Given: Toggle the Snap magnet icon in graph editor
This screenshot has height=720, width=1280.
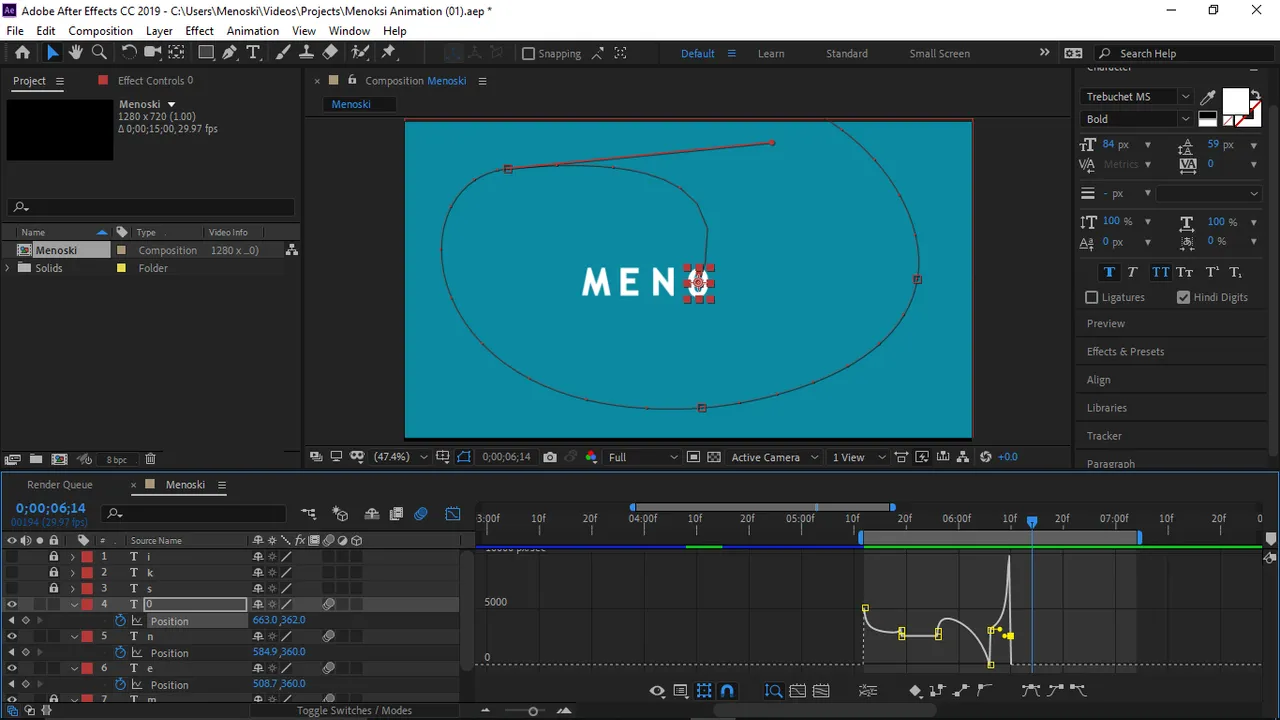Looking at the screenshot, I should 727,690.
